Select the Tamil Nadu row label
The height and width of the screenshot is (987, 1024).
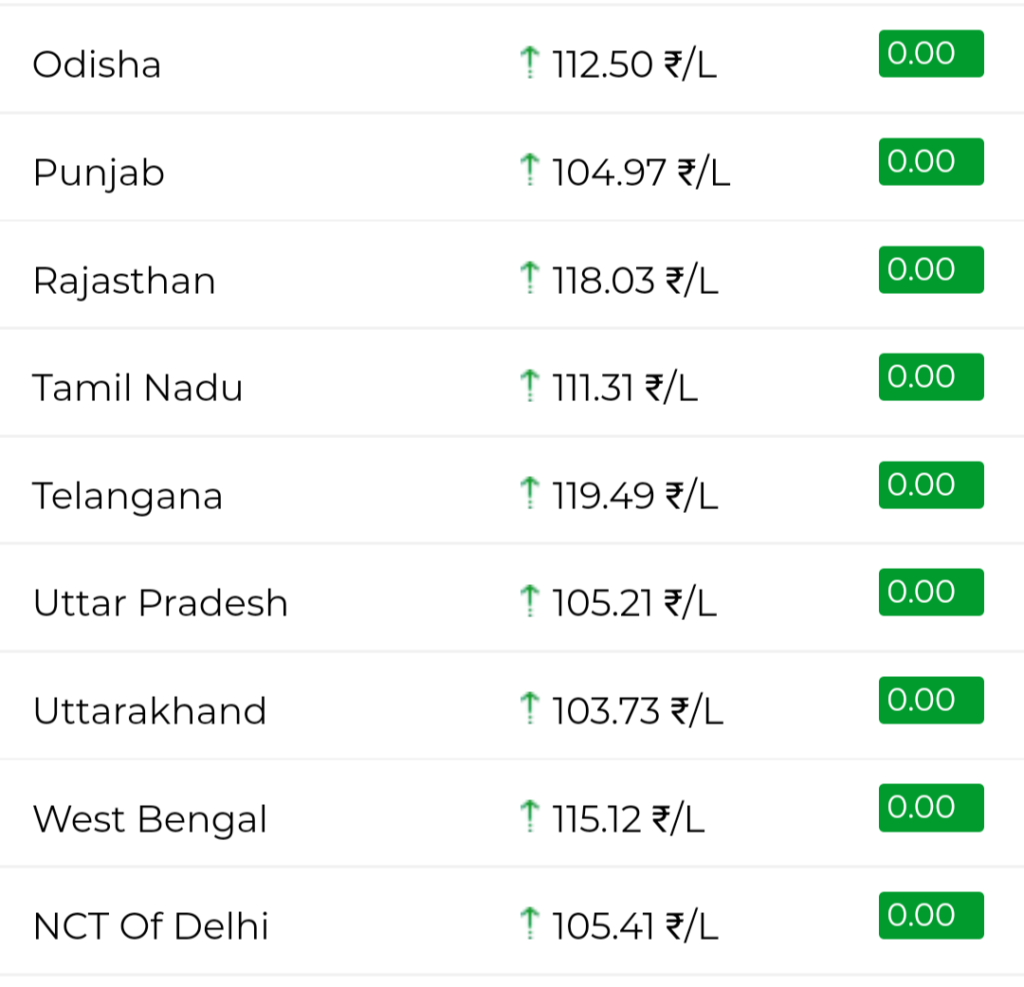(x=137, y=387)
